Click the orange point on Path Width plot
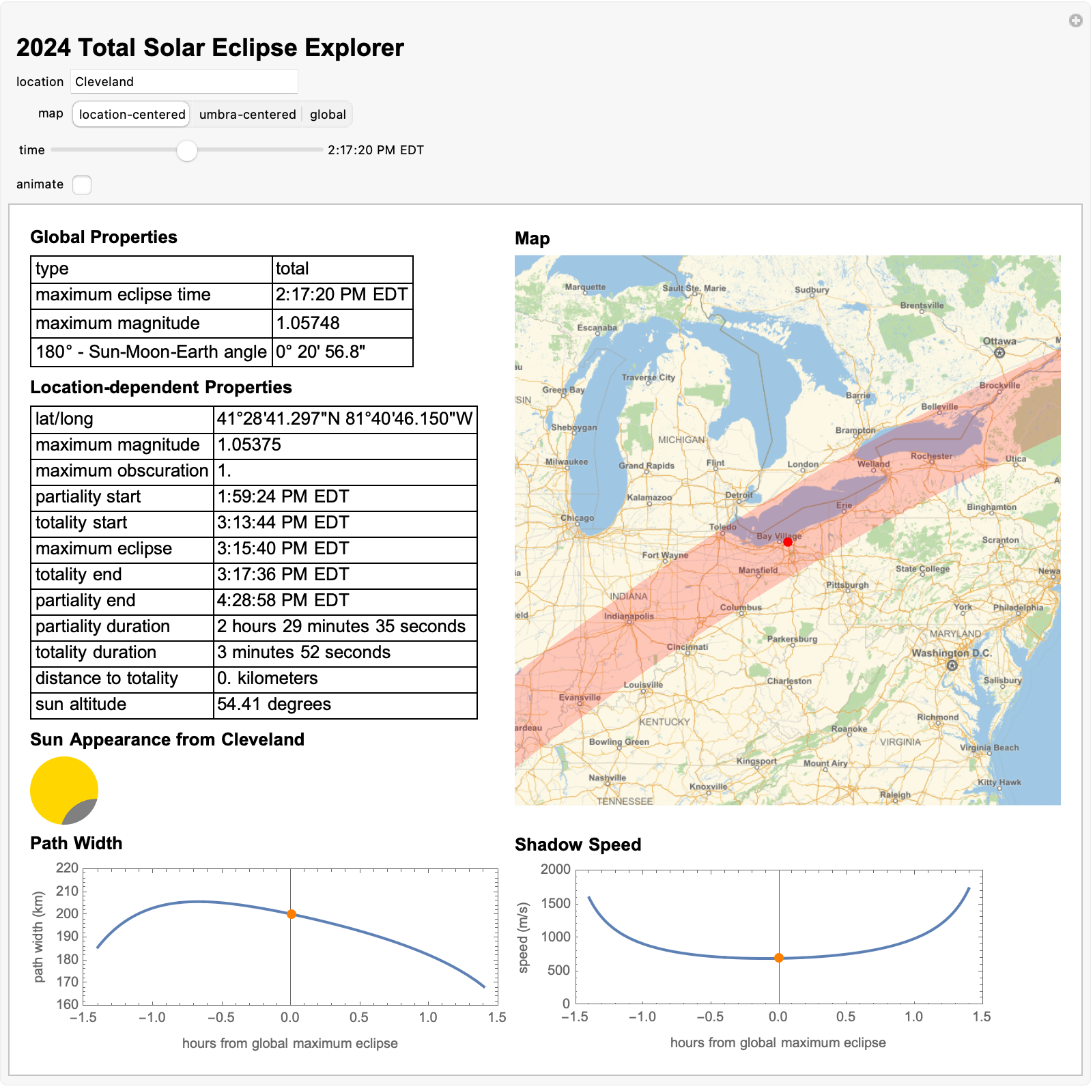 click(290, 912)
